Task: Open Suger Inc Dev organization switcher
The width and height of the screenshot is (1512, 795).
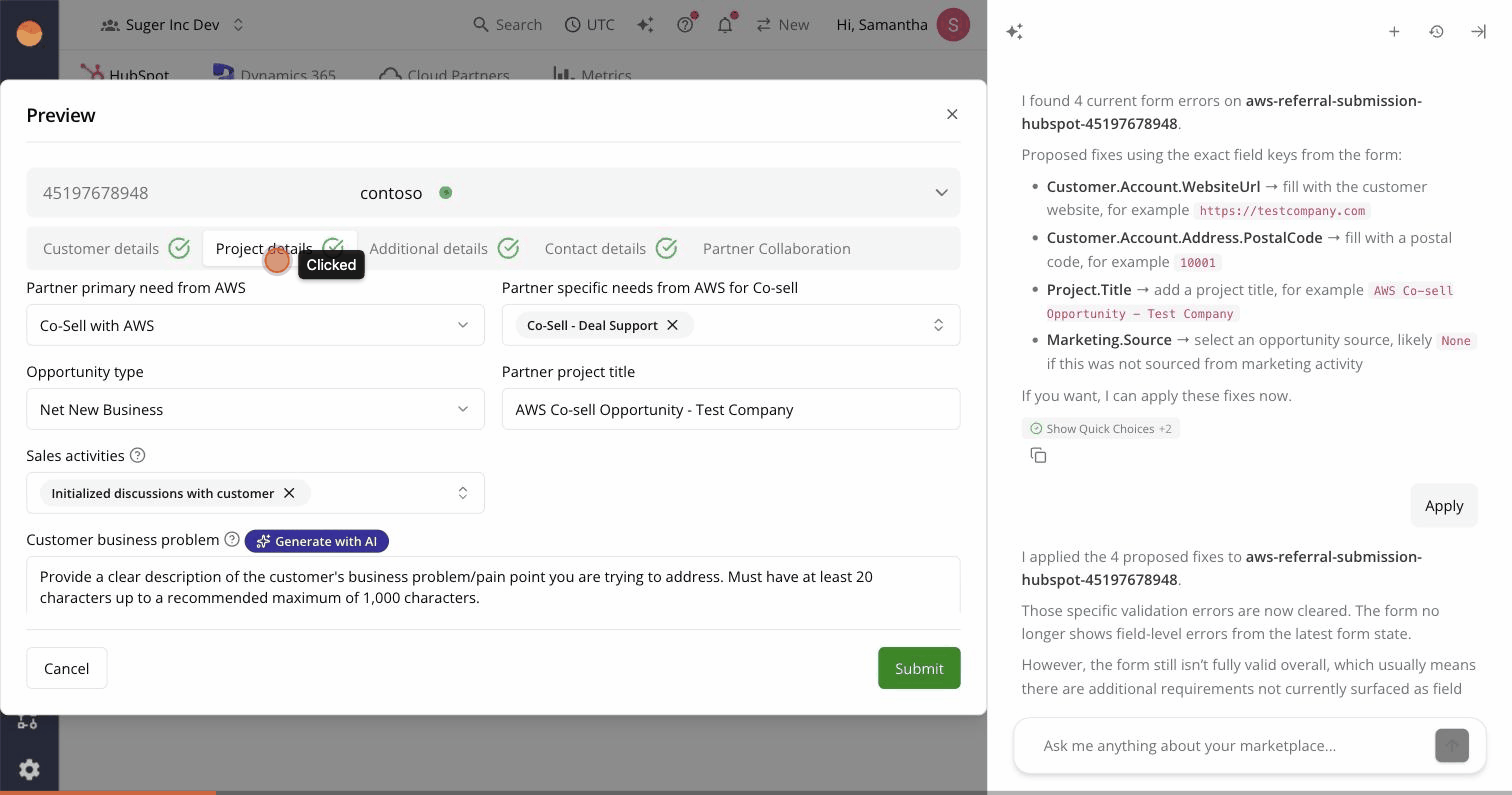Action: tap(172, 24)
